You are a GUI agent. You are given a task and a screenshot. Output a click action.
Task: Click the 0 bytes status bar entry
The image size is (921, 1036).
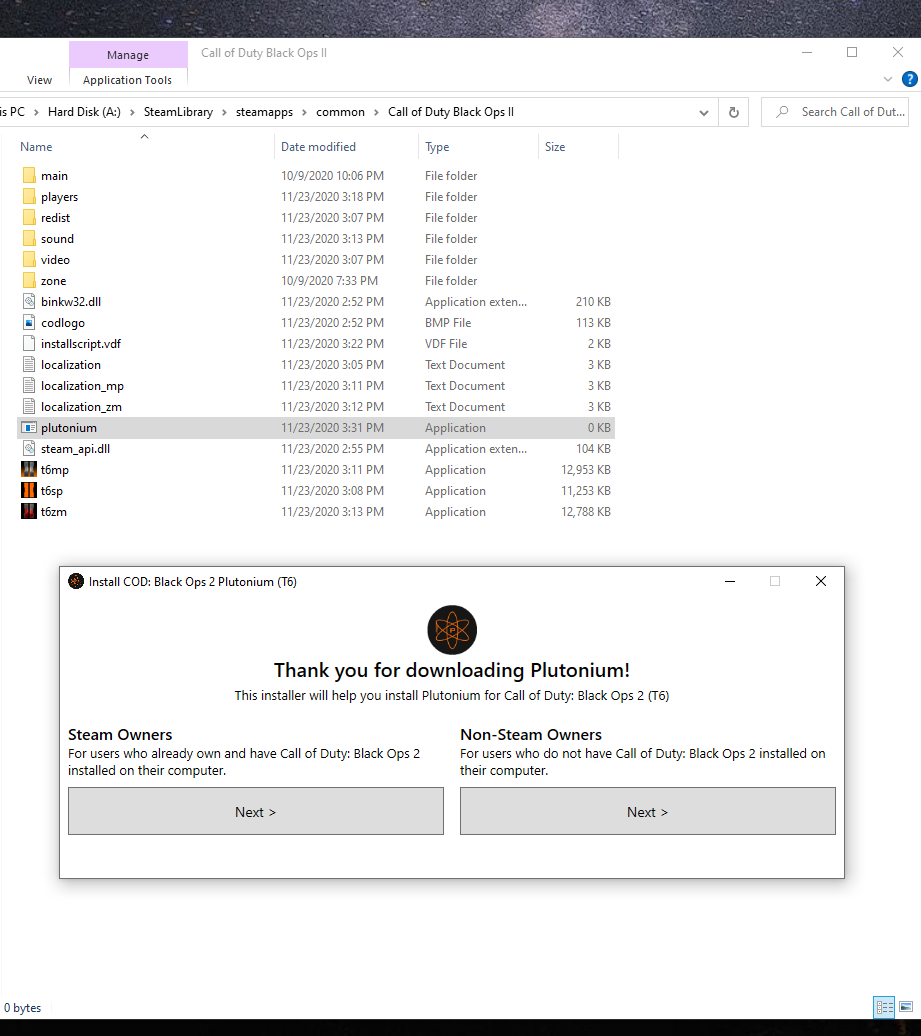pos(22,1008)
